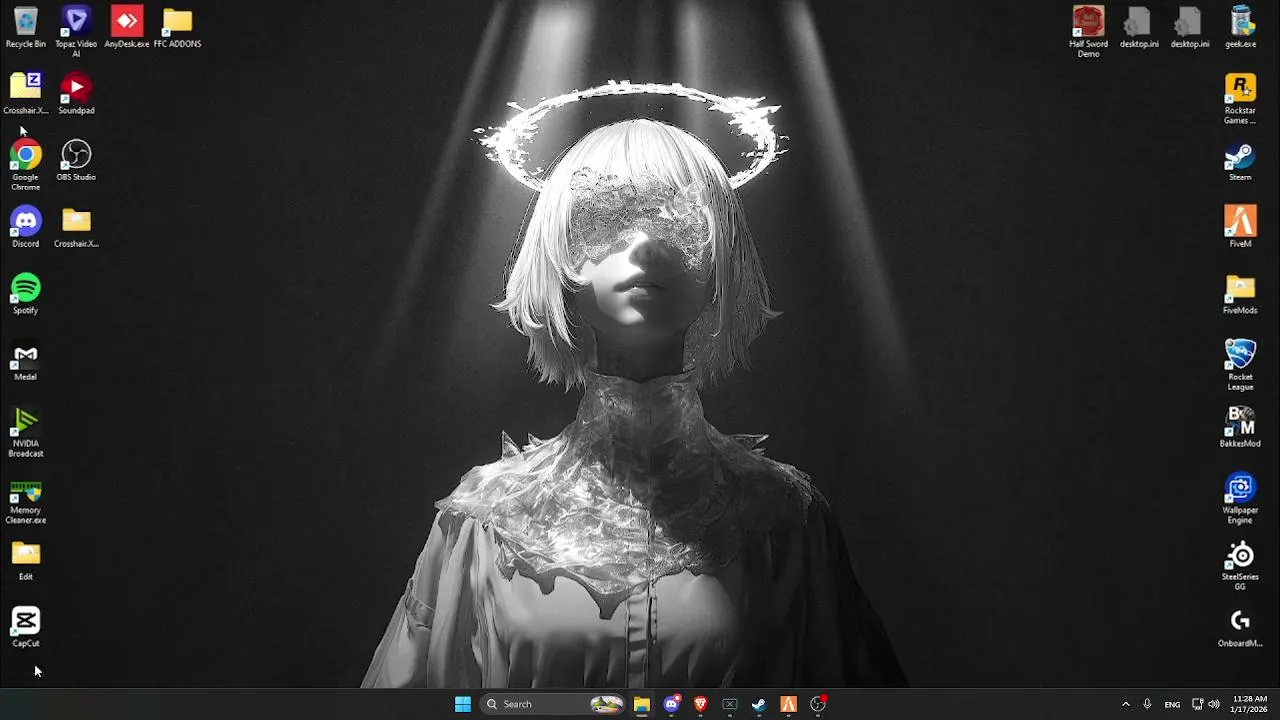Select the OBS Studio desktop icon
This screenshot has height=720, width=1280.
pyautogui.click(x=76, y=161)
